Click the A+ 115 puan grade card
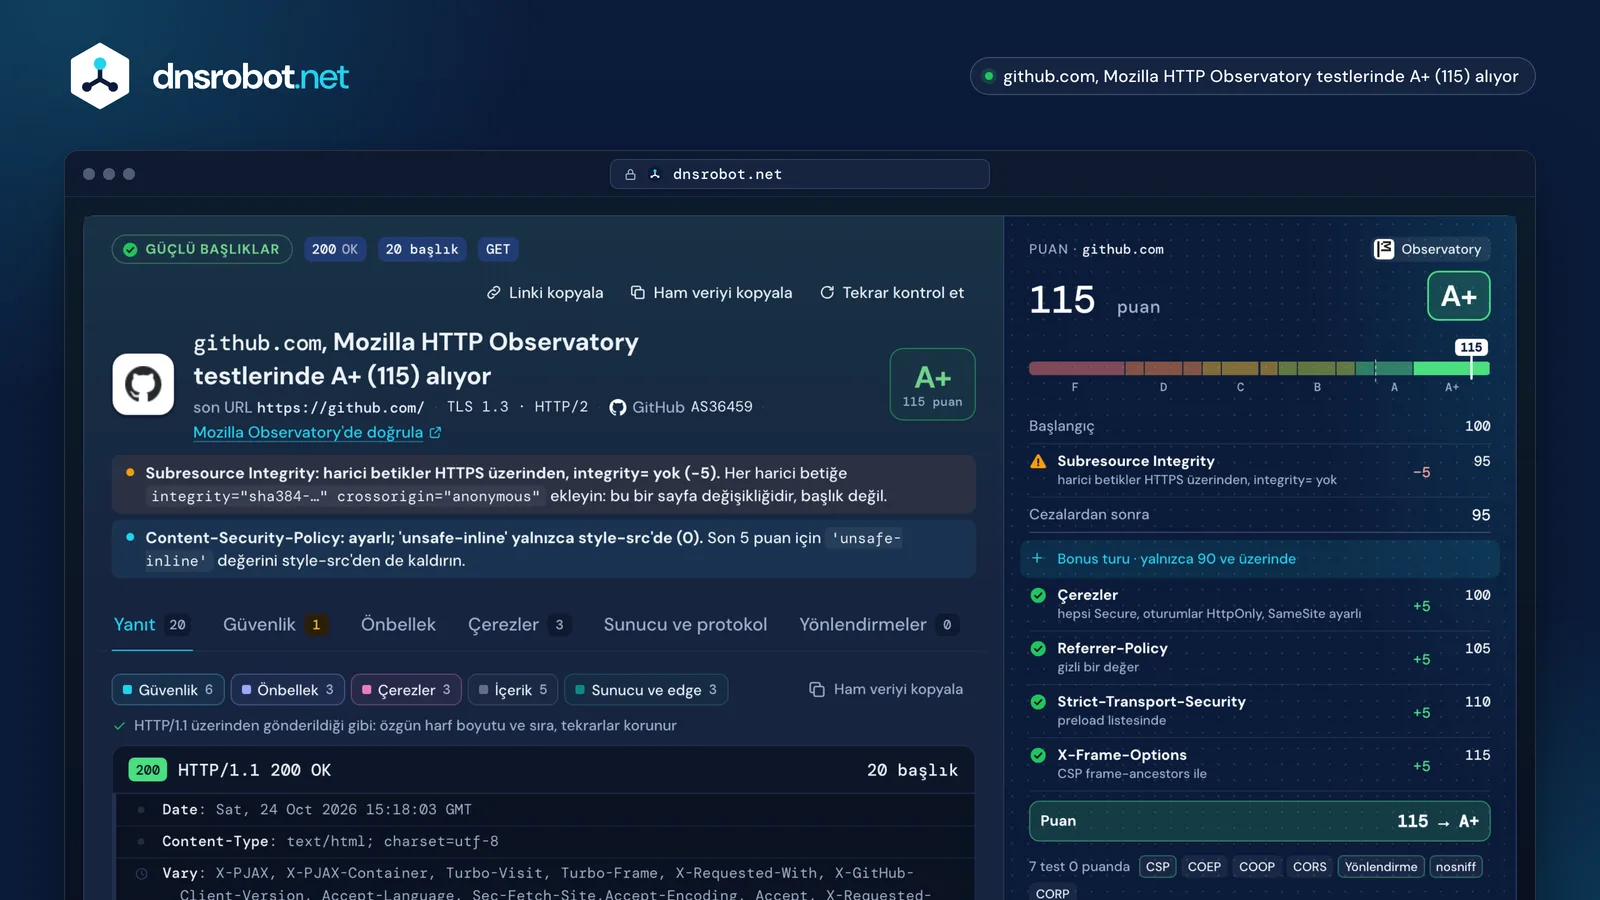1600x900 pixels. tap(932, 384)
